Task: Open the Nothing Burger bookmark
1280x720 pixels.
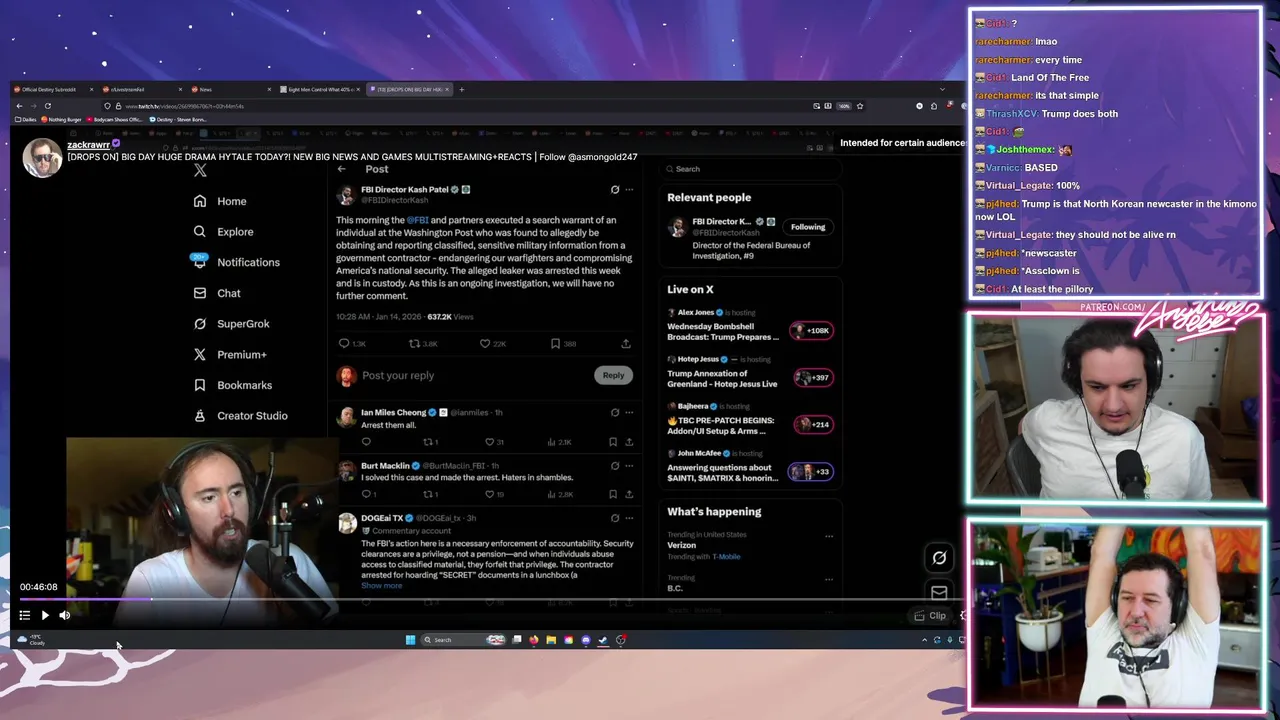Action: tap(61, 120)
